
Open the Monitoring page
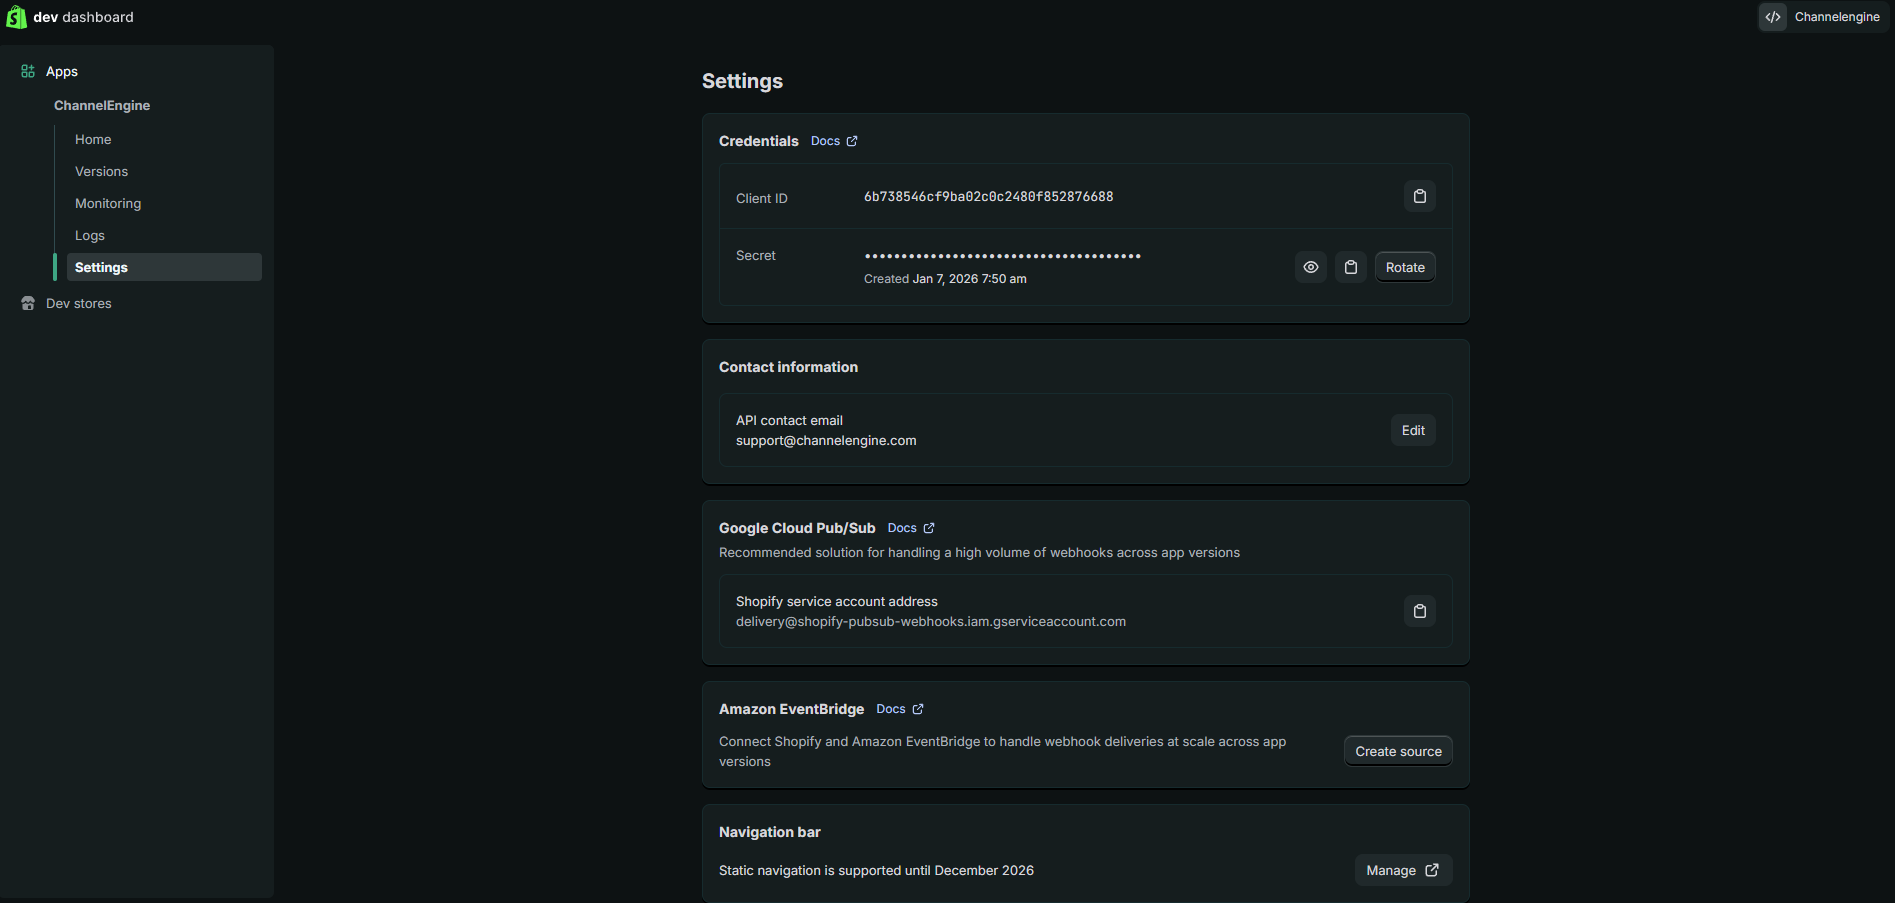pos(108,203)
